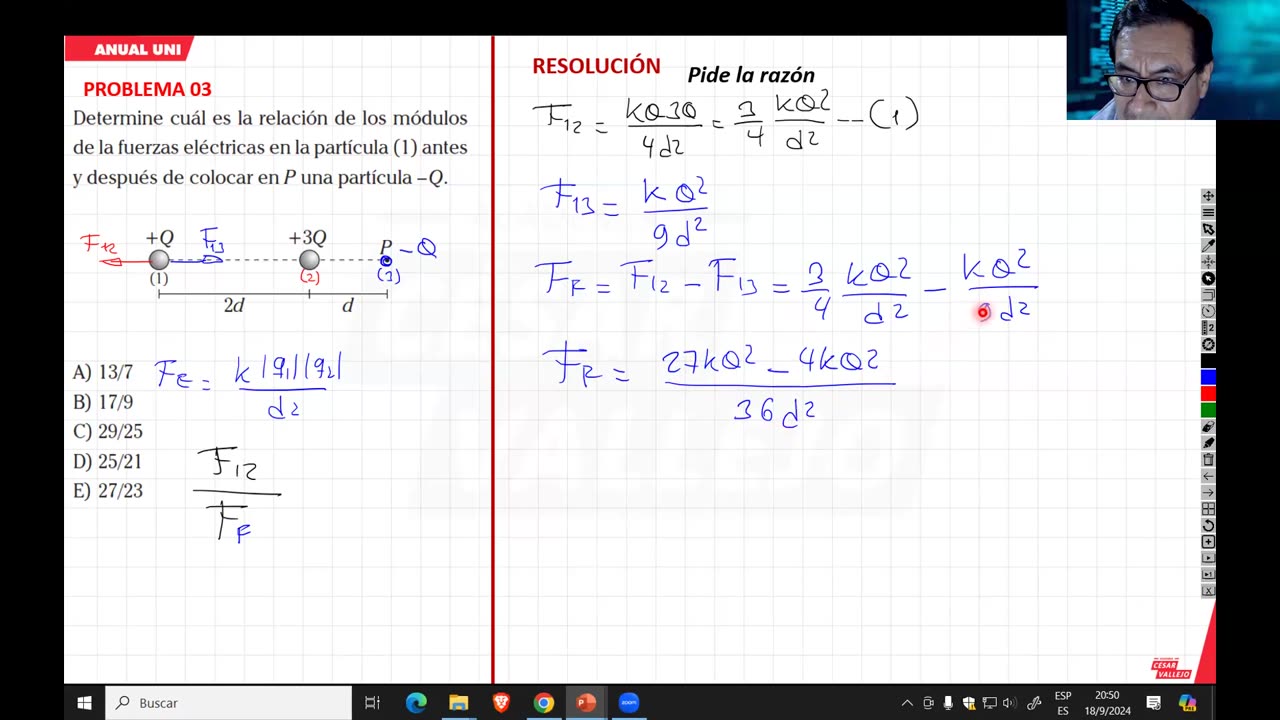The height and width of the screenshot is (720, 1280).
Task: Click the microphone tray icon
Action: click(948, 703)
